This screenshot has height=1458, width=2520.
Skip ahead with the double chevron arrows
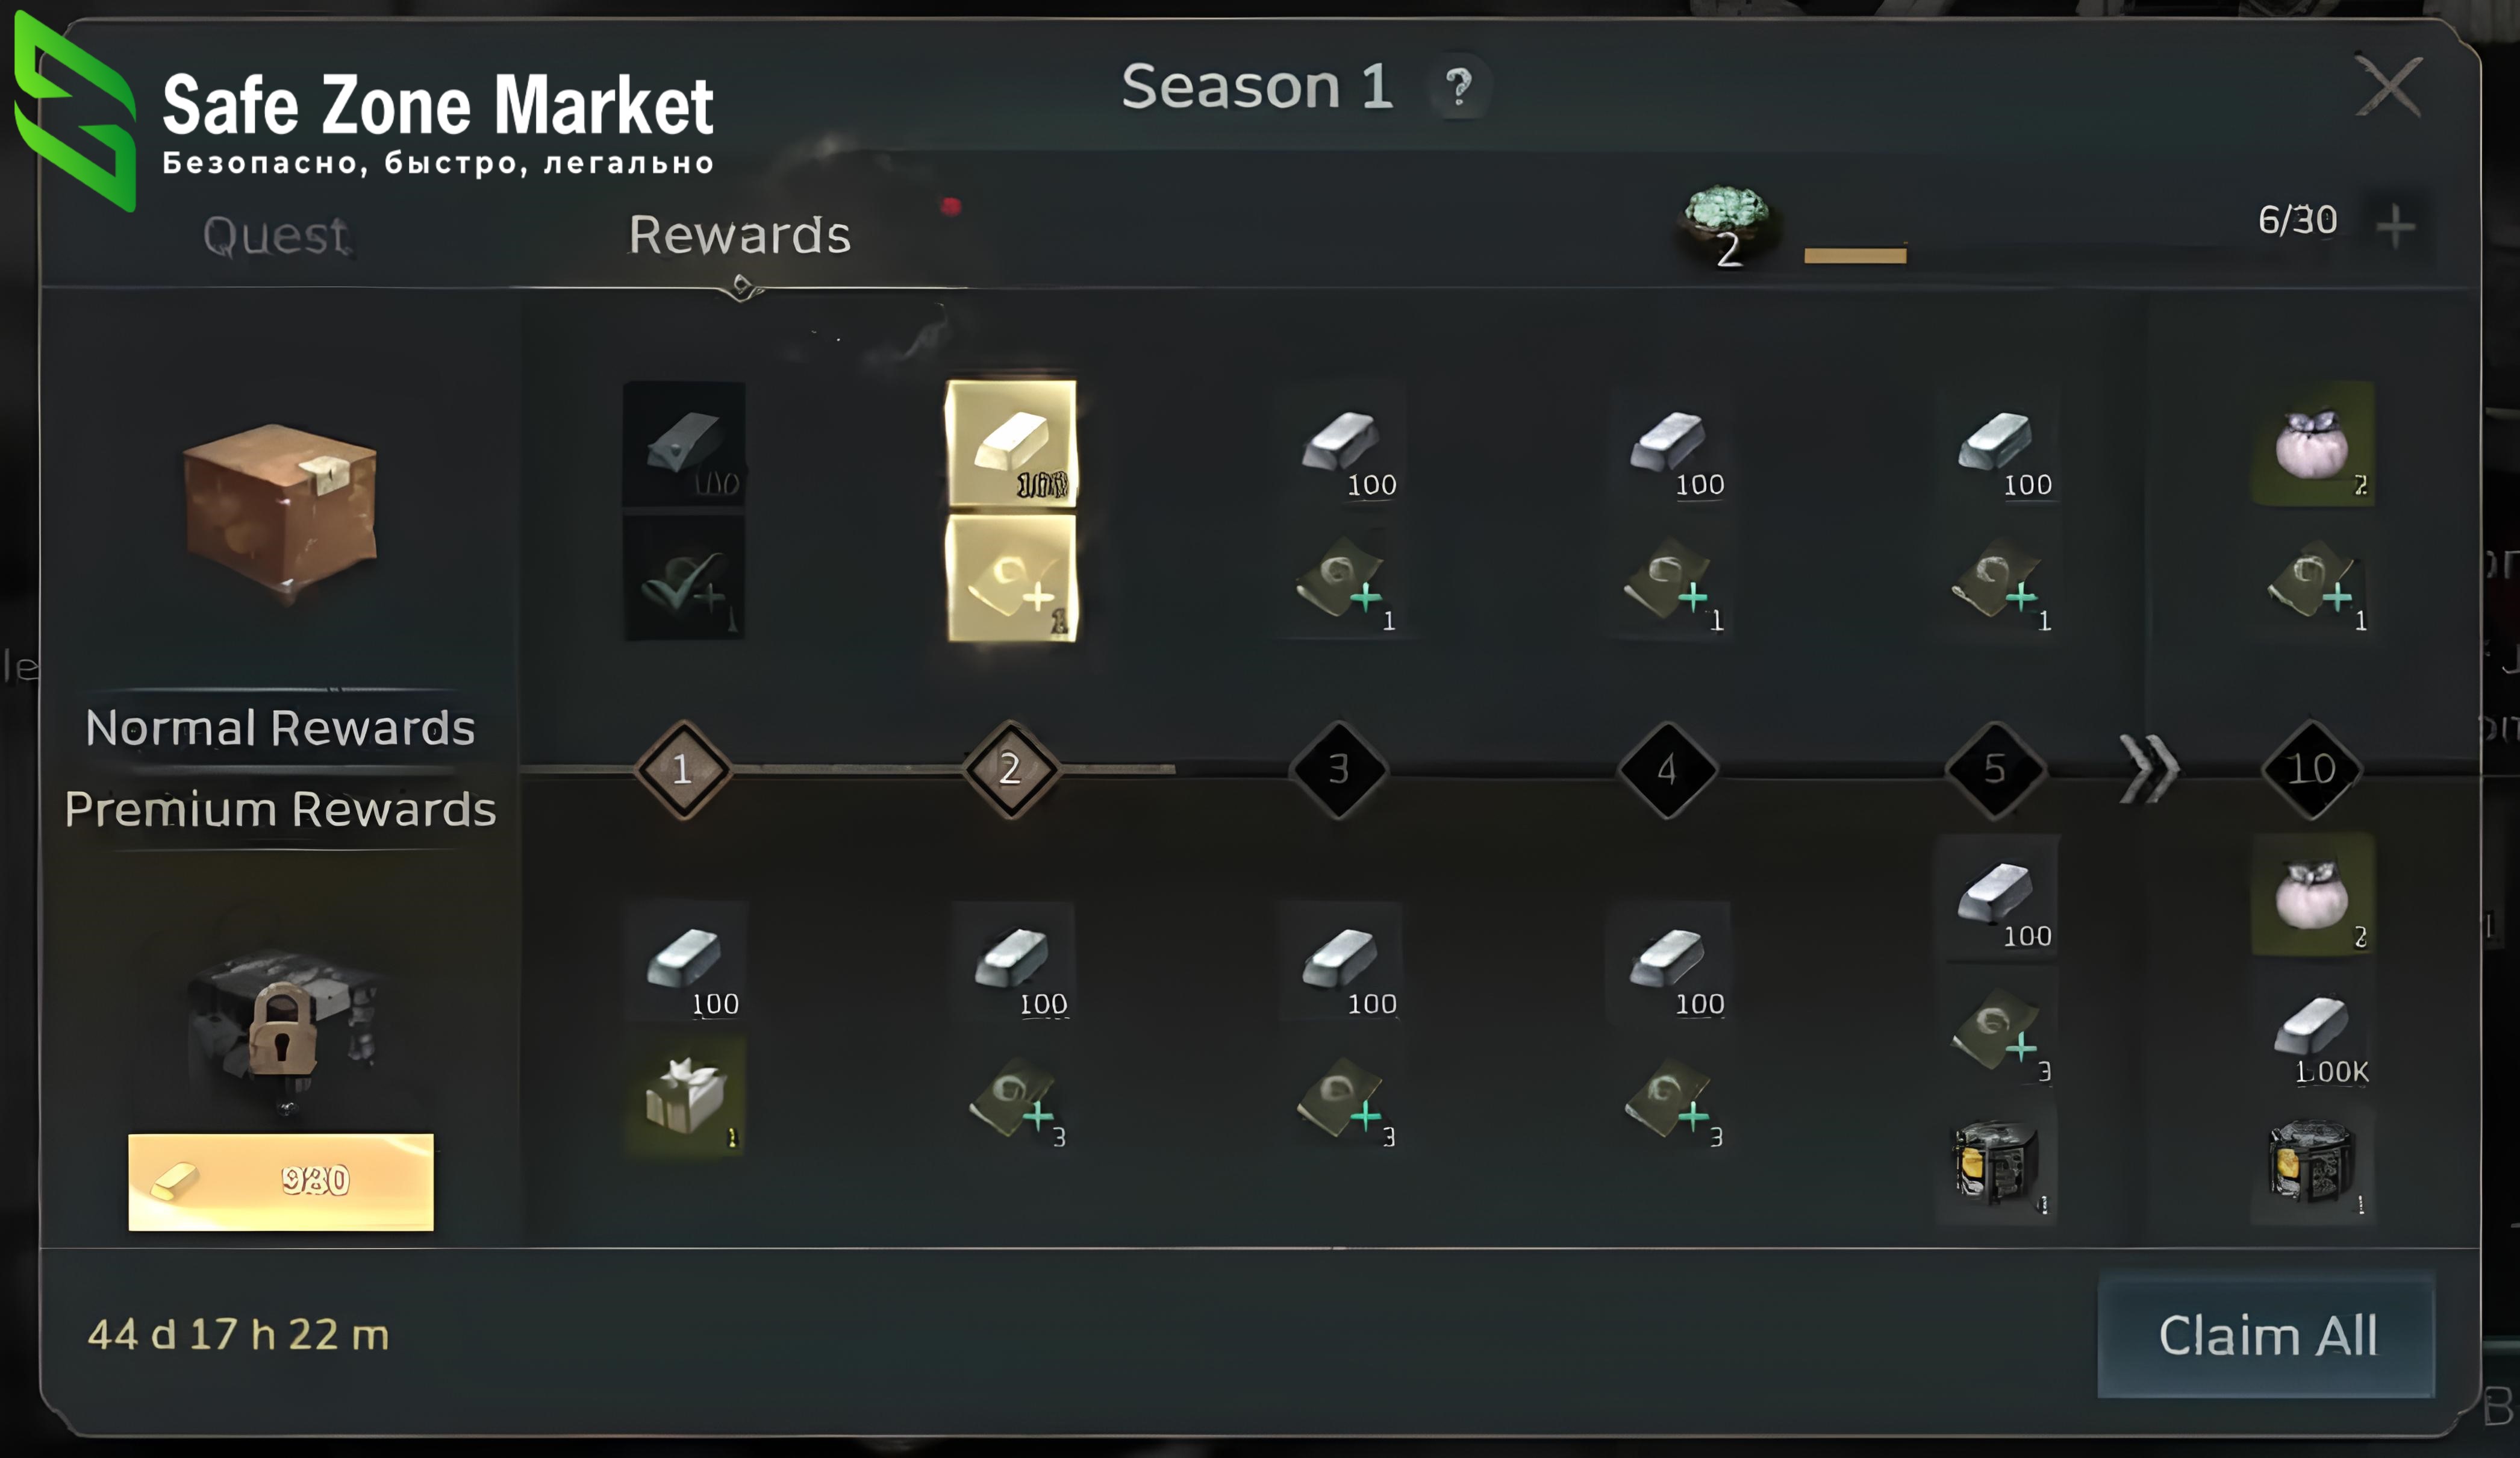[x=2149, y=768]
